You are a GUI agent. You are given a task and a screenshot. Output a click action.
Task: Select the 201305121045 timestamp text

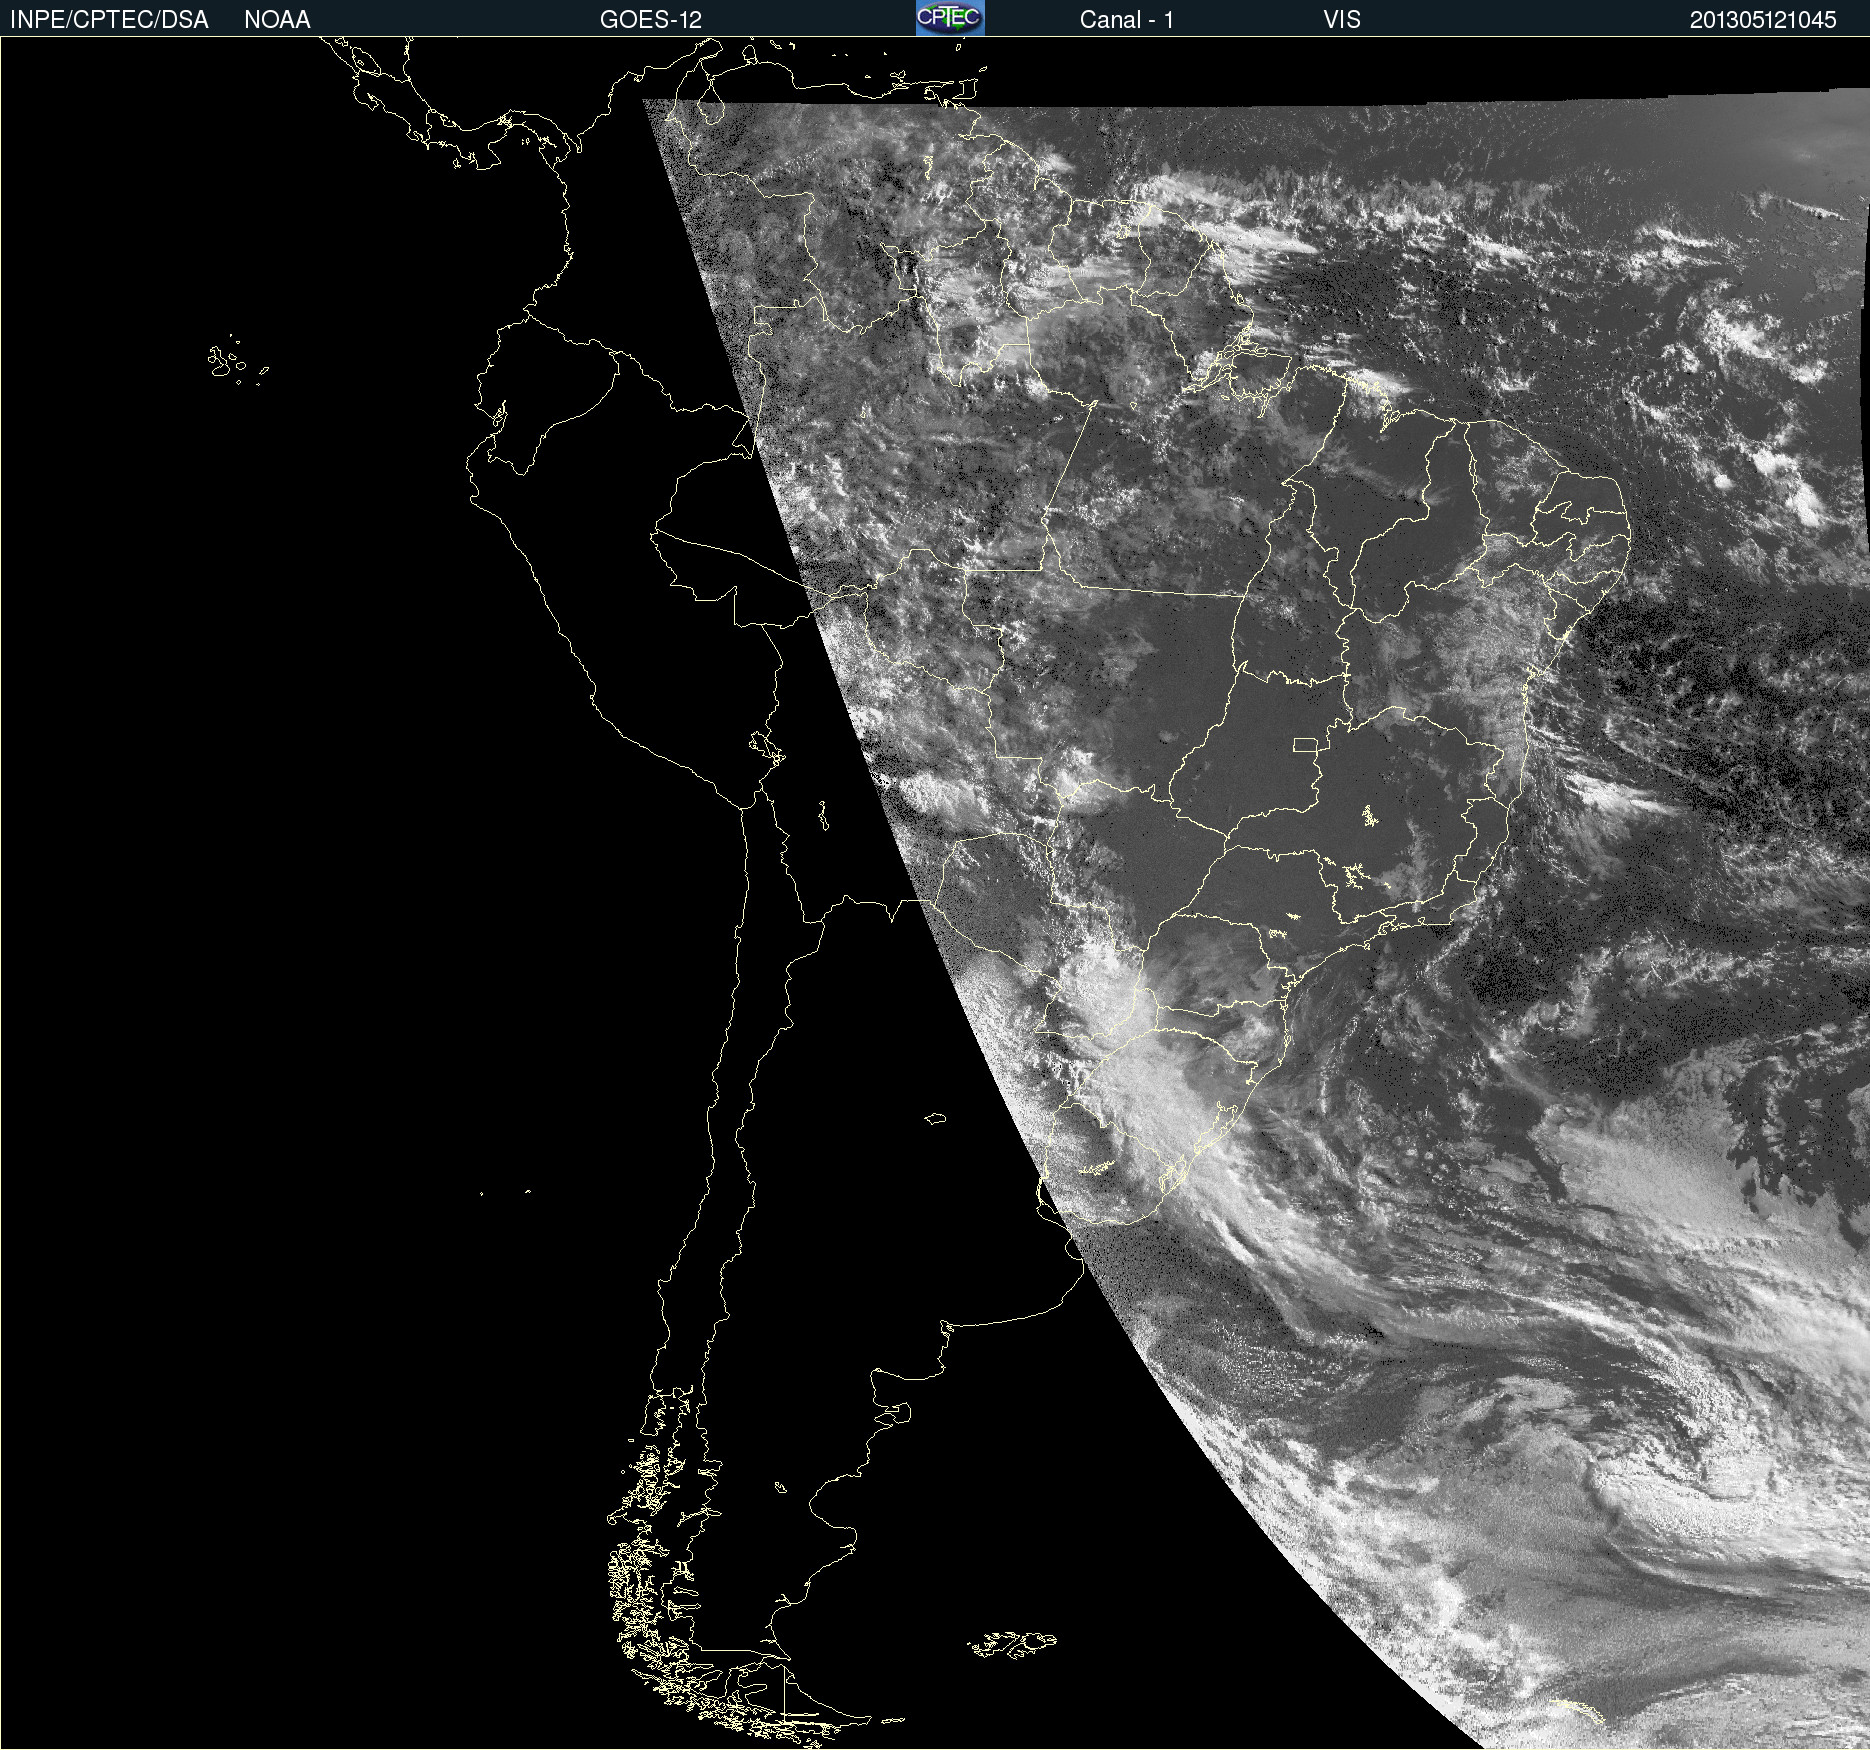coord(1763,20)
